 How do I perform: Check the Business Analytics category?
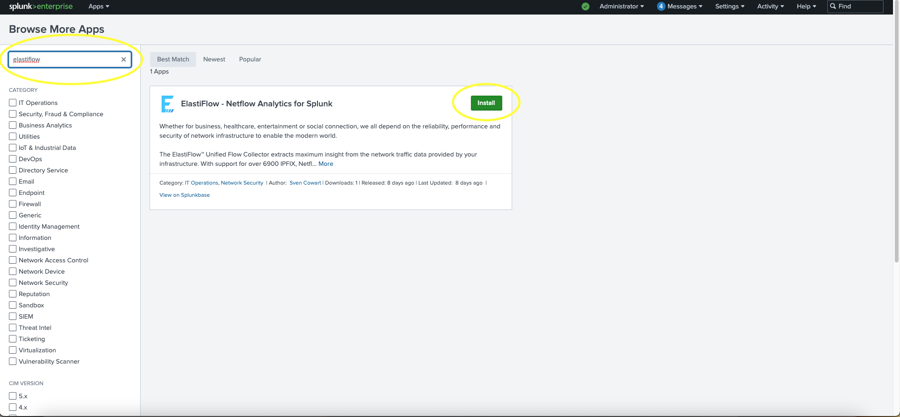point(13,125)
